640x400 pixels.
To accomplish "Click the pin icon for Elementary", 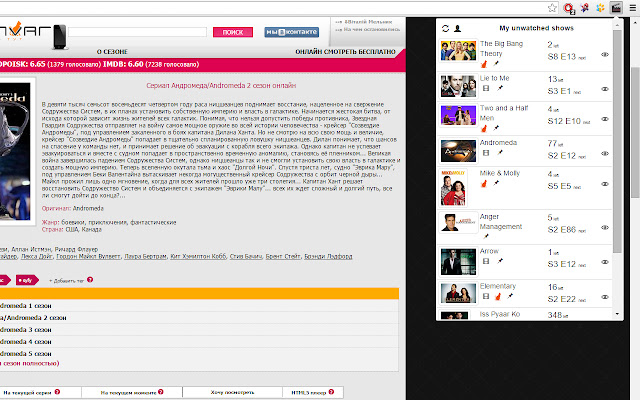I will coord(510,296).
